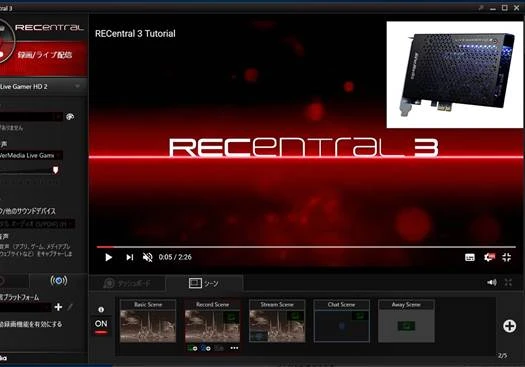Viewport: 525px width, 367px height.
Task: Select the Away Scene thumbnail
Action: [406, 321]
